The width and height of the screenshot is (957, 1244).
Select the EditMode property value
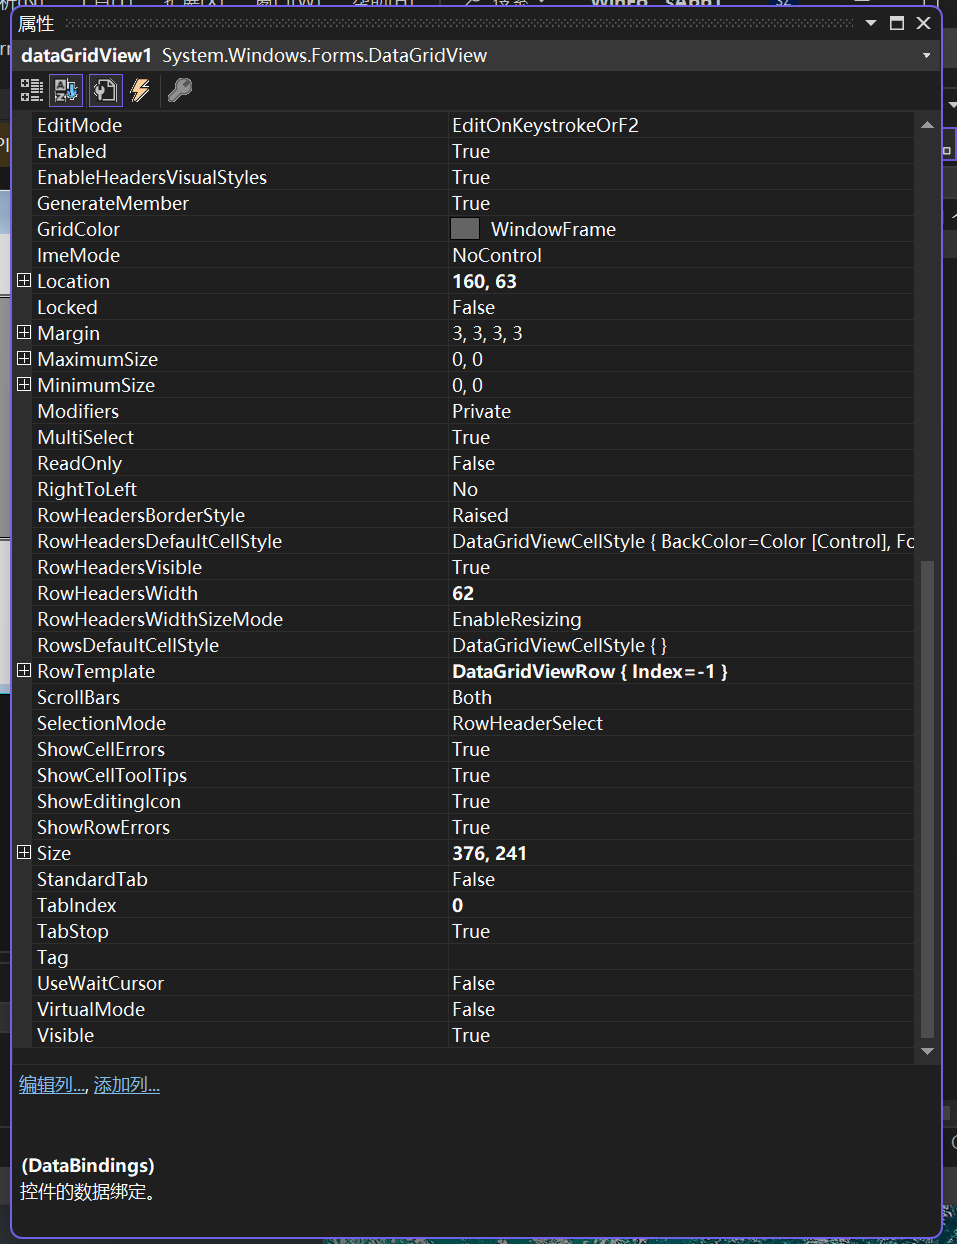(x=546, y=125)
